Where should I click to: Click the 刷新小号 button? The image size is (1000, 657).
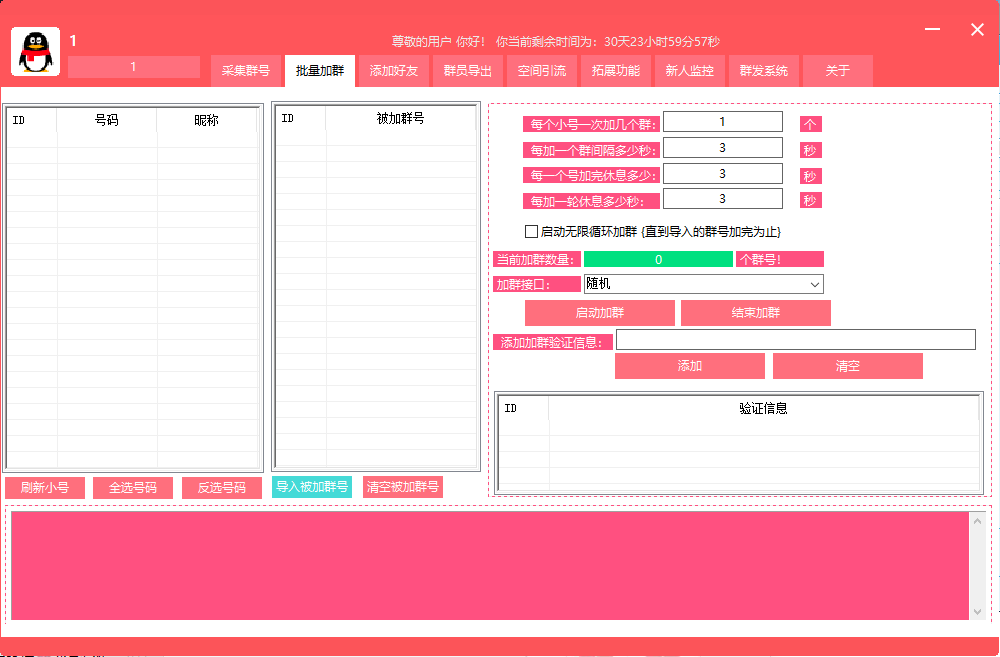[x=45, y=488]
